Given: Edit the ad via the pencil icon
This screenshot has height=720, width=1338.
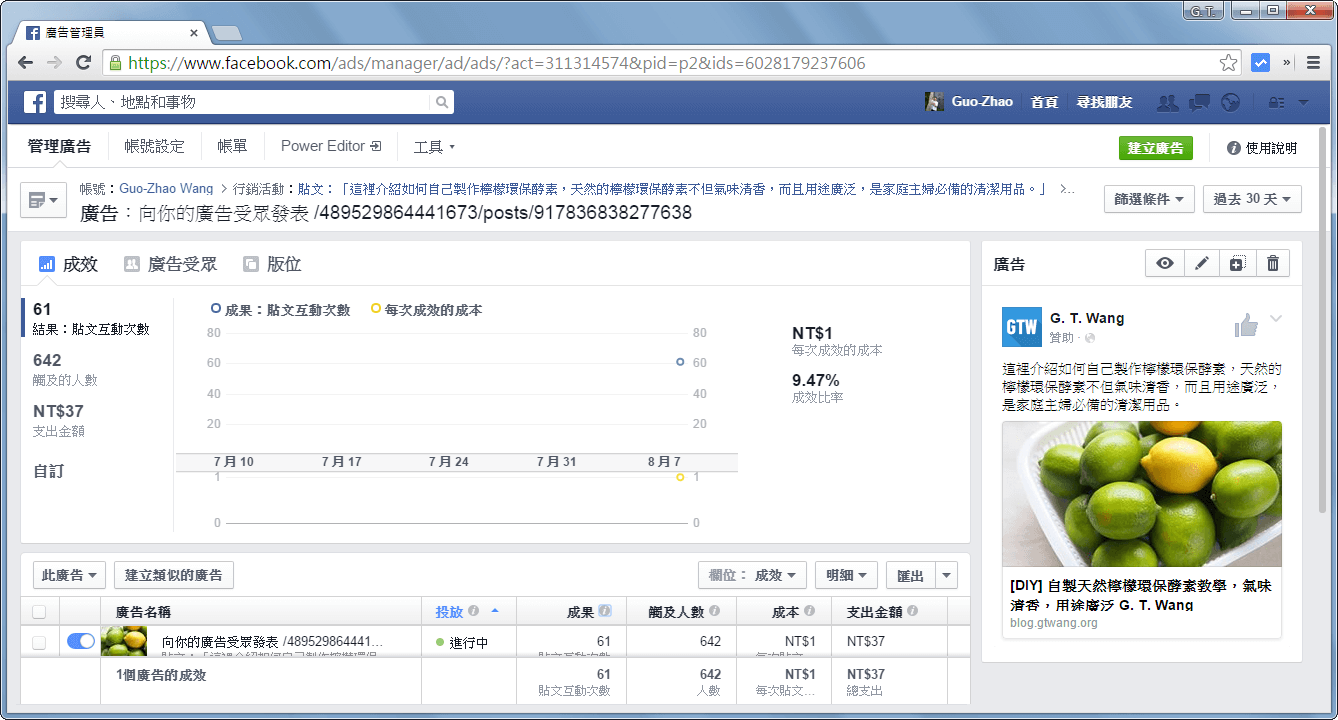Looking at the screenshot, I should (1201, 263).
